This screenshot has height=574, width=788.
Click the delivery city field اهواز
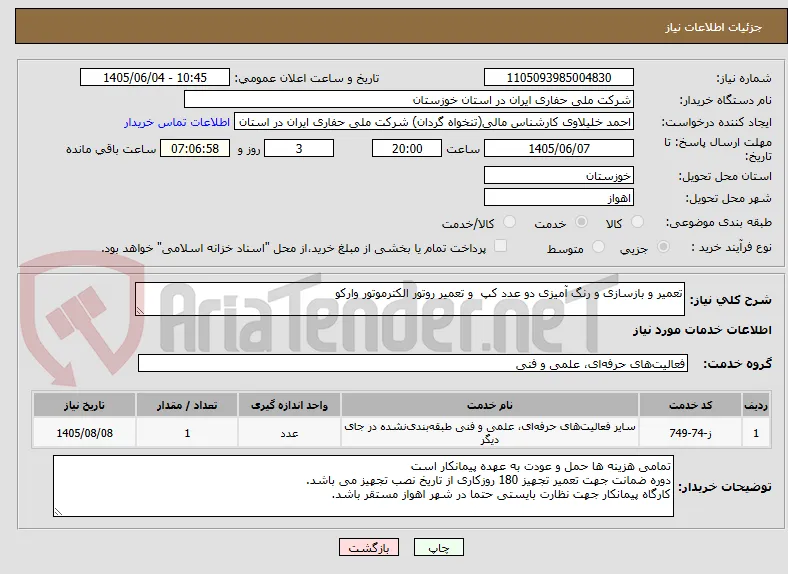click(x=558, y=198)
